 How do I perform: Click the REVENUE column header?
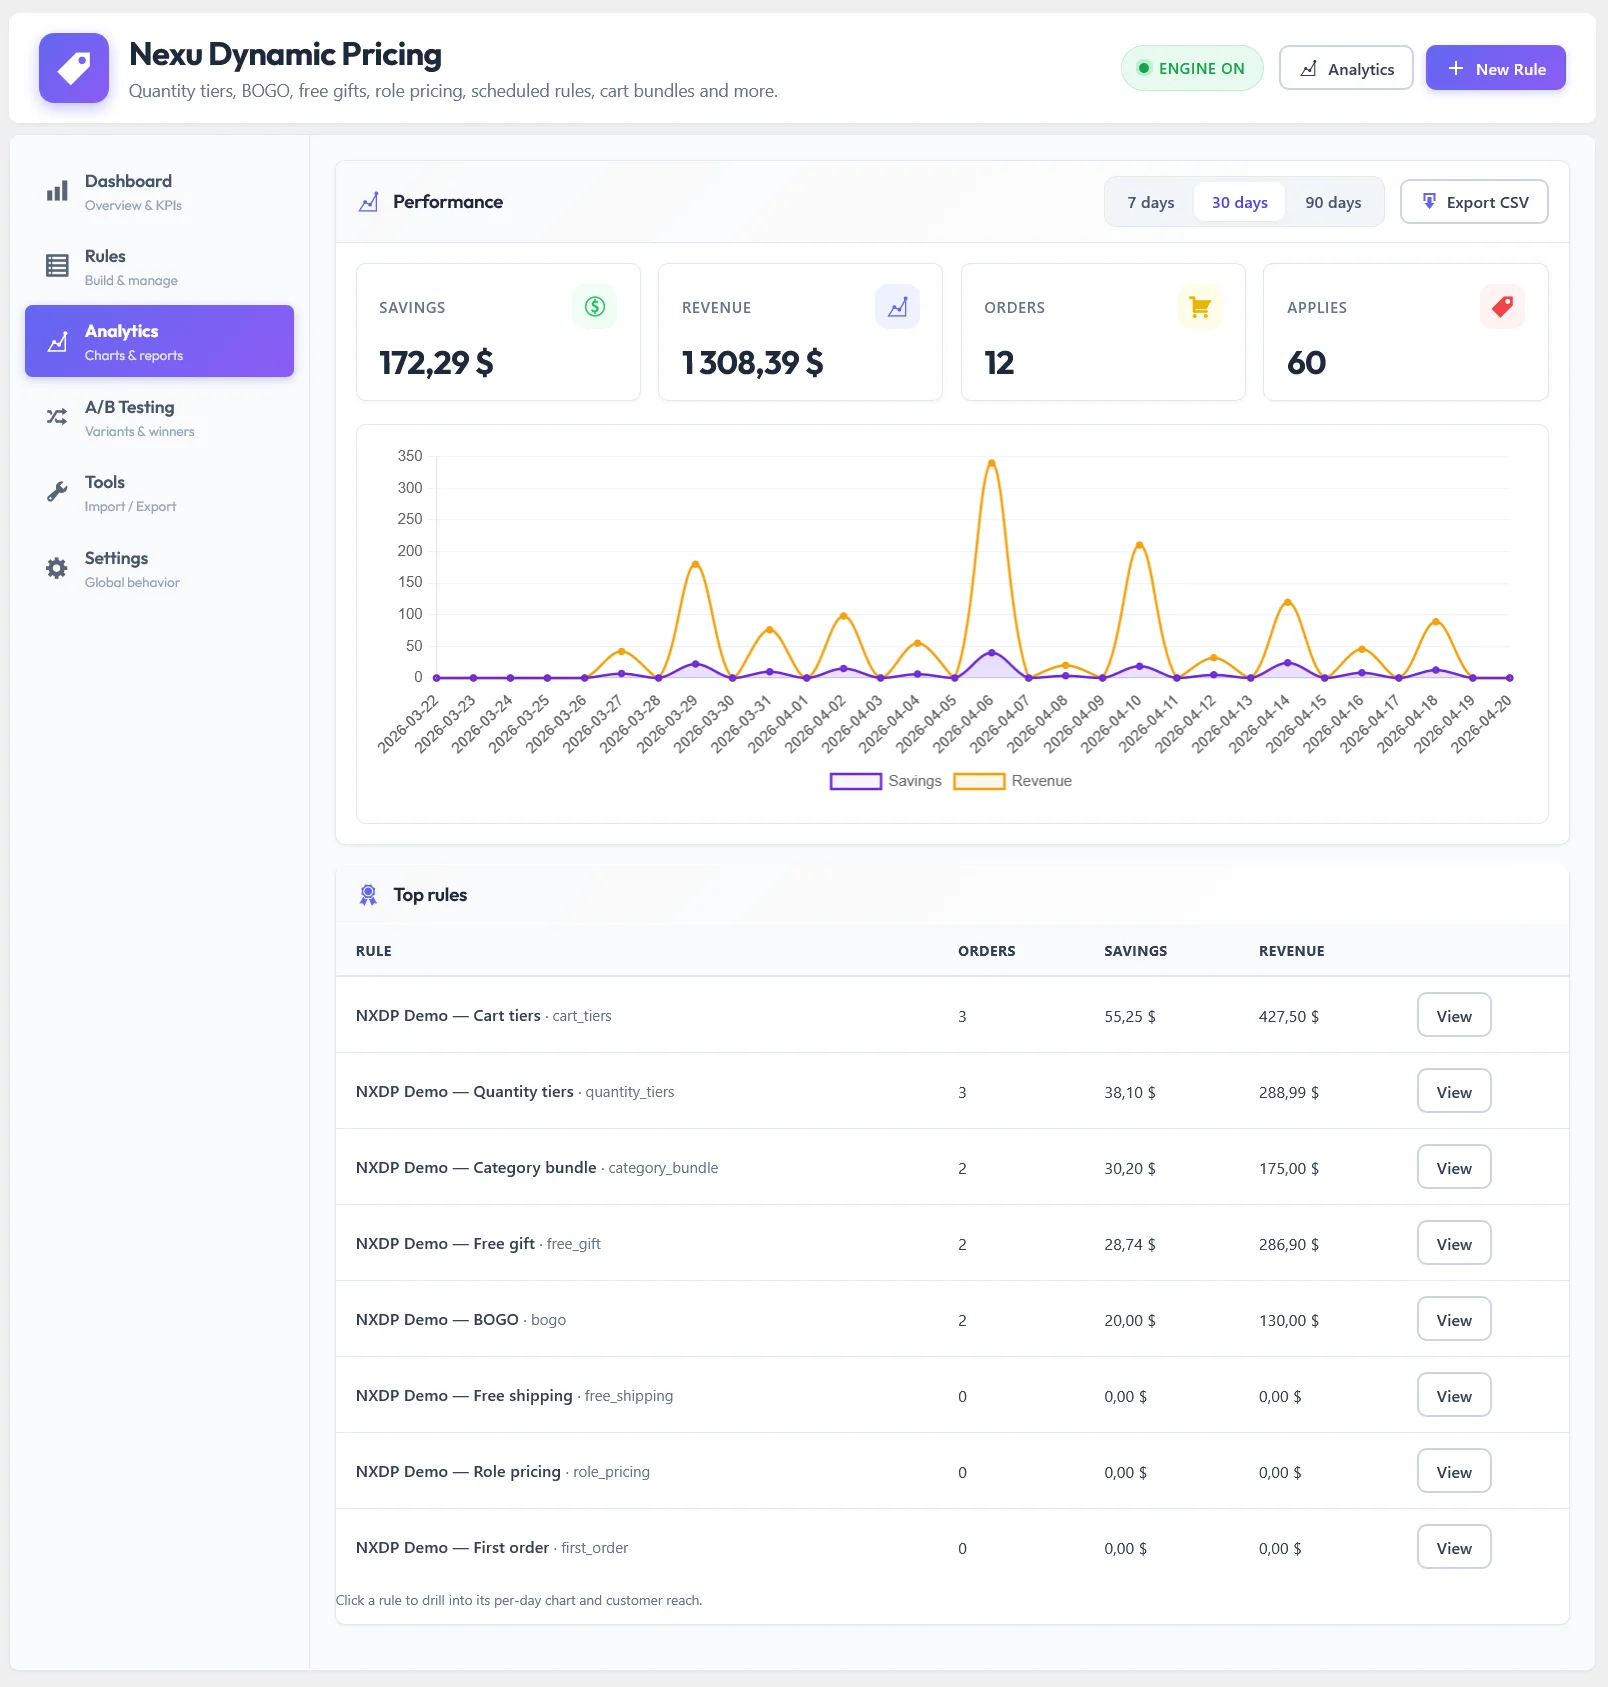(x=1291, y=951)
